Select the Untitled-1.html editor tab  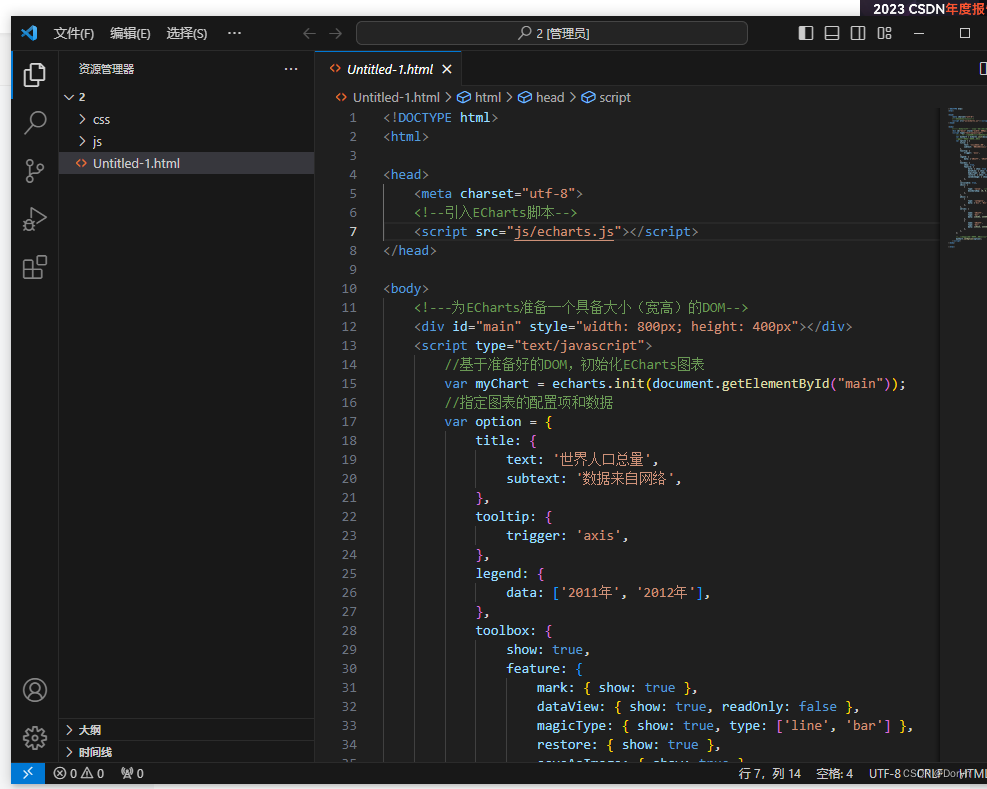[x=388, y=69]
